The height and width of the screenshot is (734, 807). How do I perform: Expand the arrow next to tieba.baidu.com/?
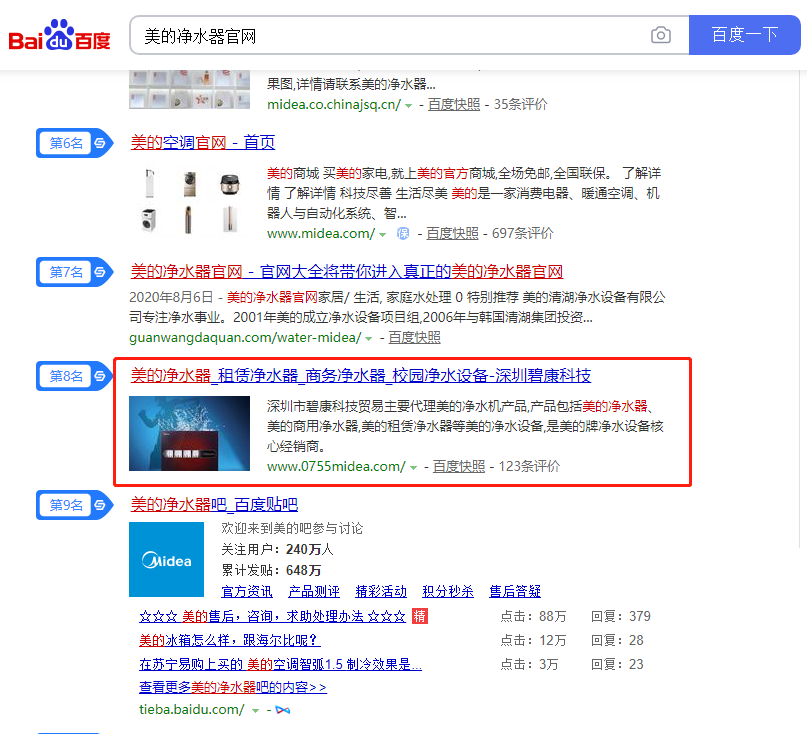coord(255,711)
